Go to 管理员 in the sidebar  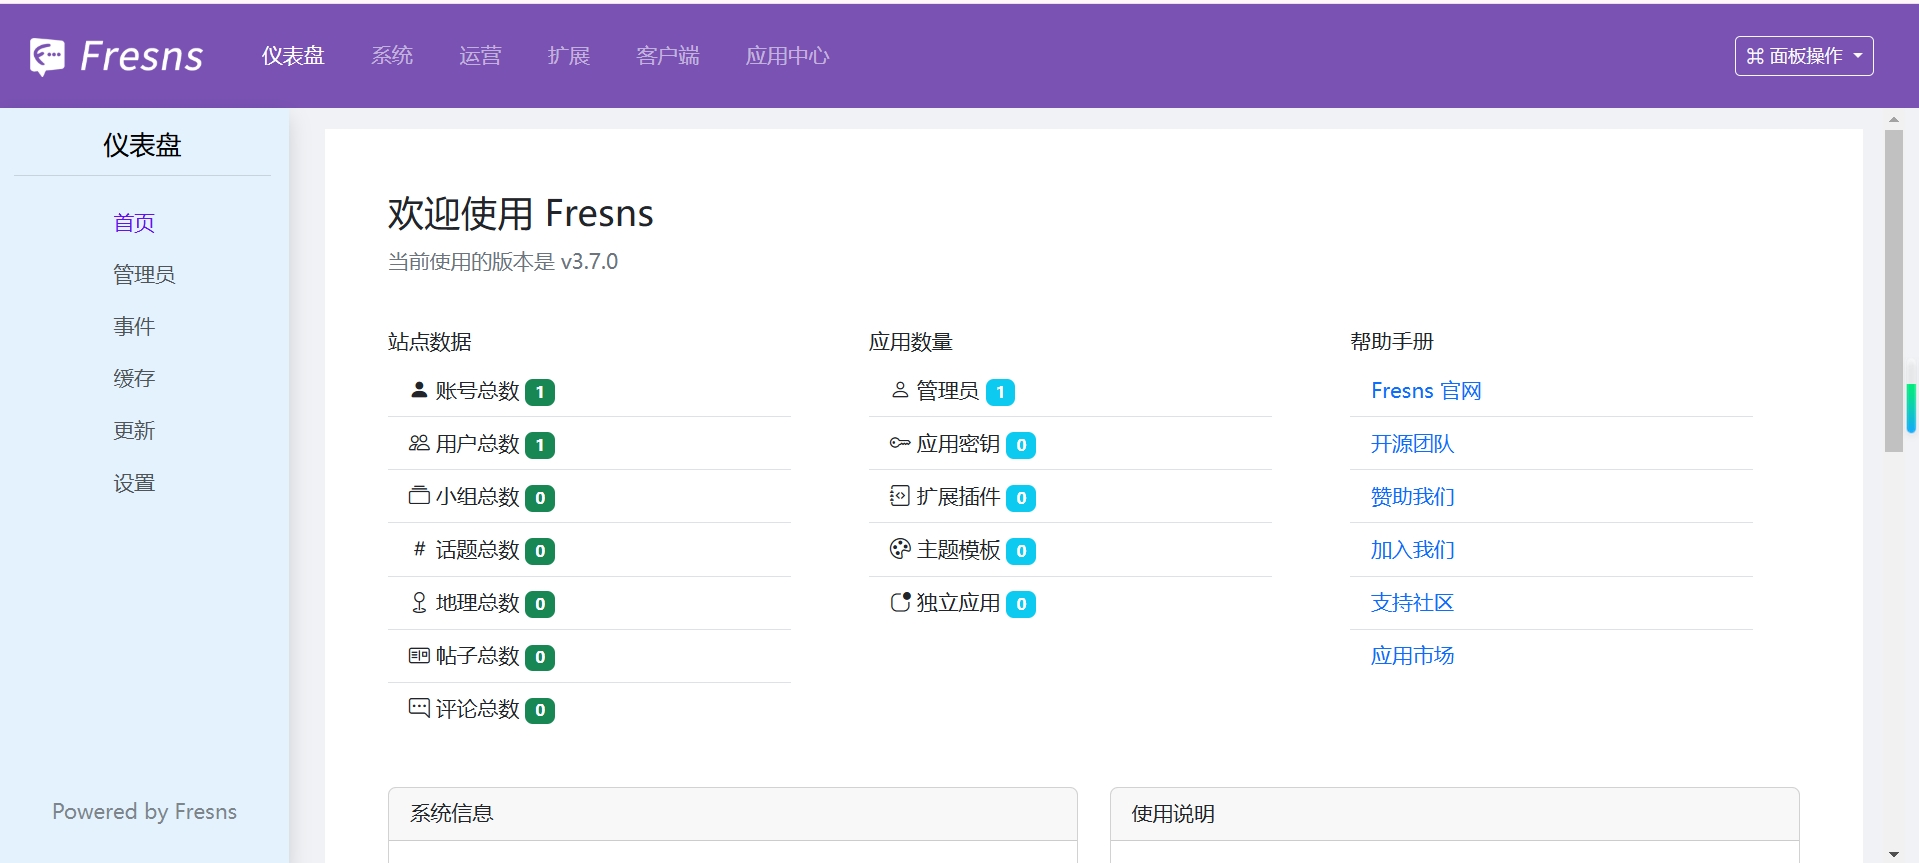[144, 275]
